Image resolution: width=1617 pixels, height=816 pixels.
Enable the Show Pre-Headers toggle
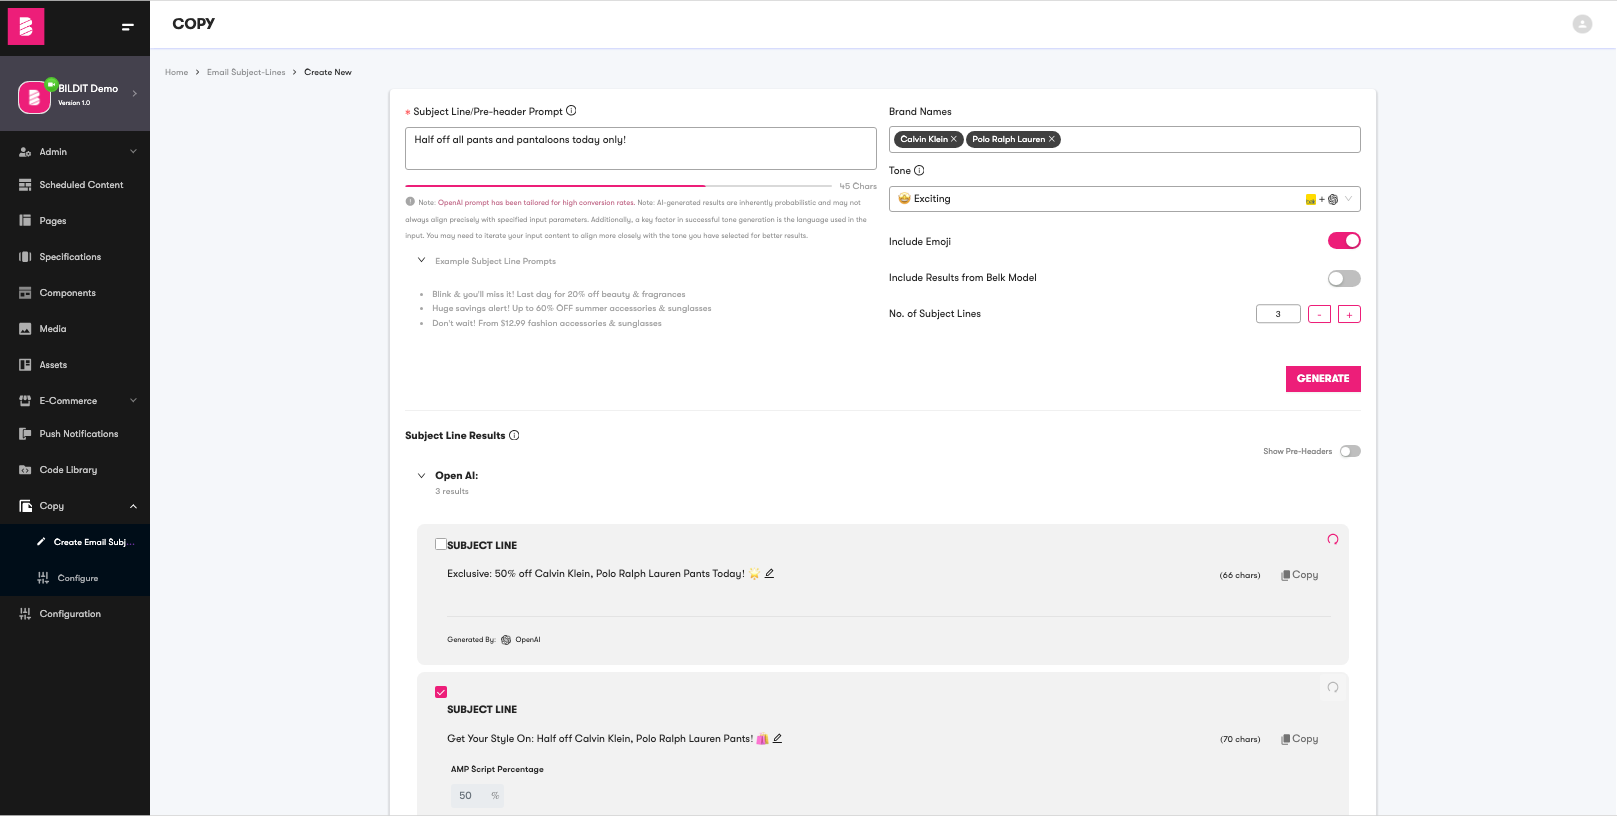tap(1350, 451)
